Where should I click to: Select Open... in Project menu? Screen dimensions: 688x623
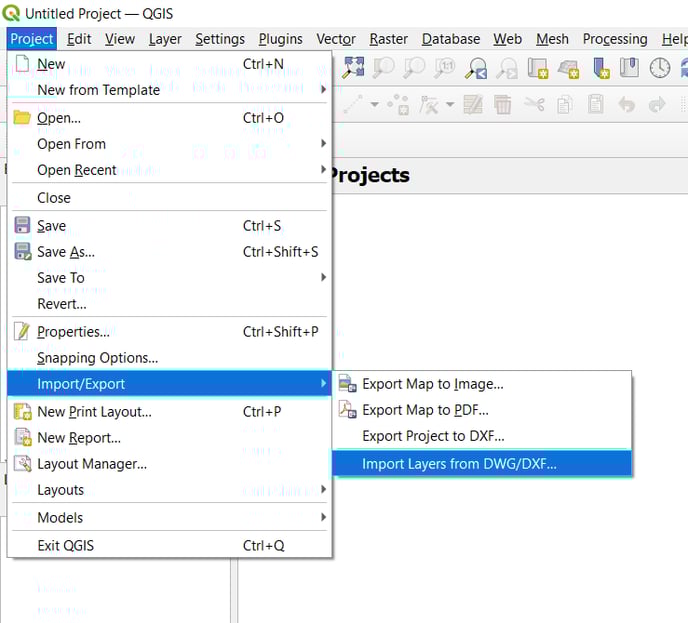tap(169, 118)
